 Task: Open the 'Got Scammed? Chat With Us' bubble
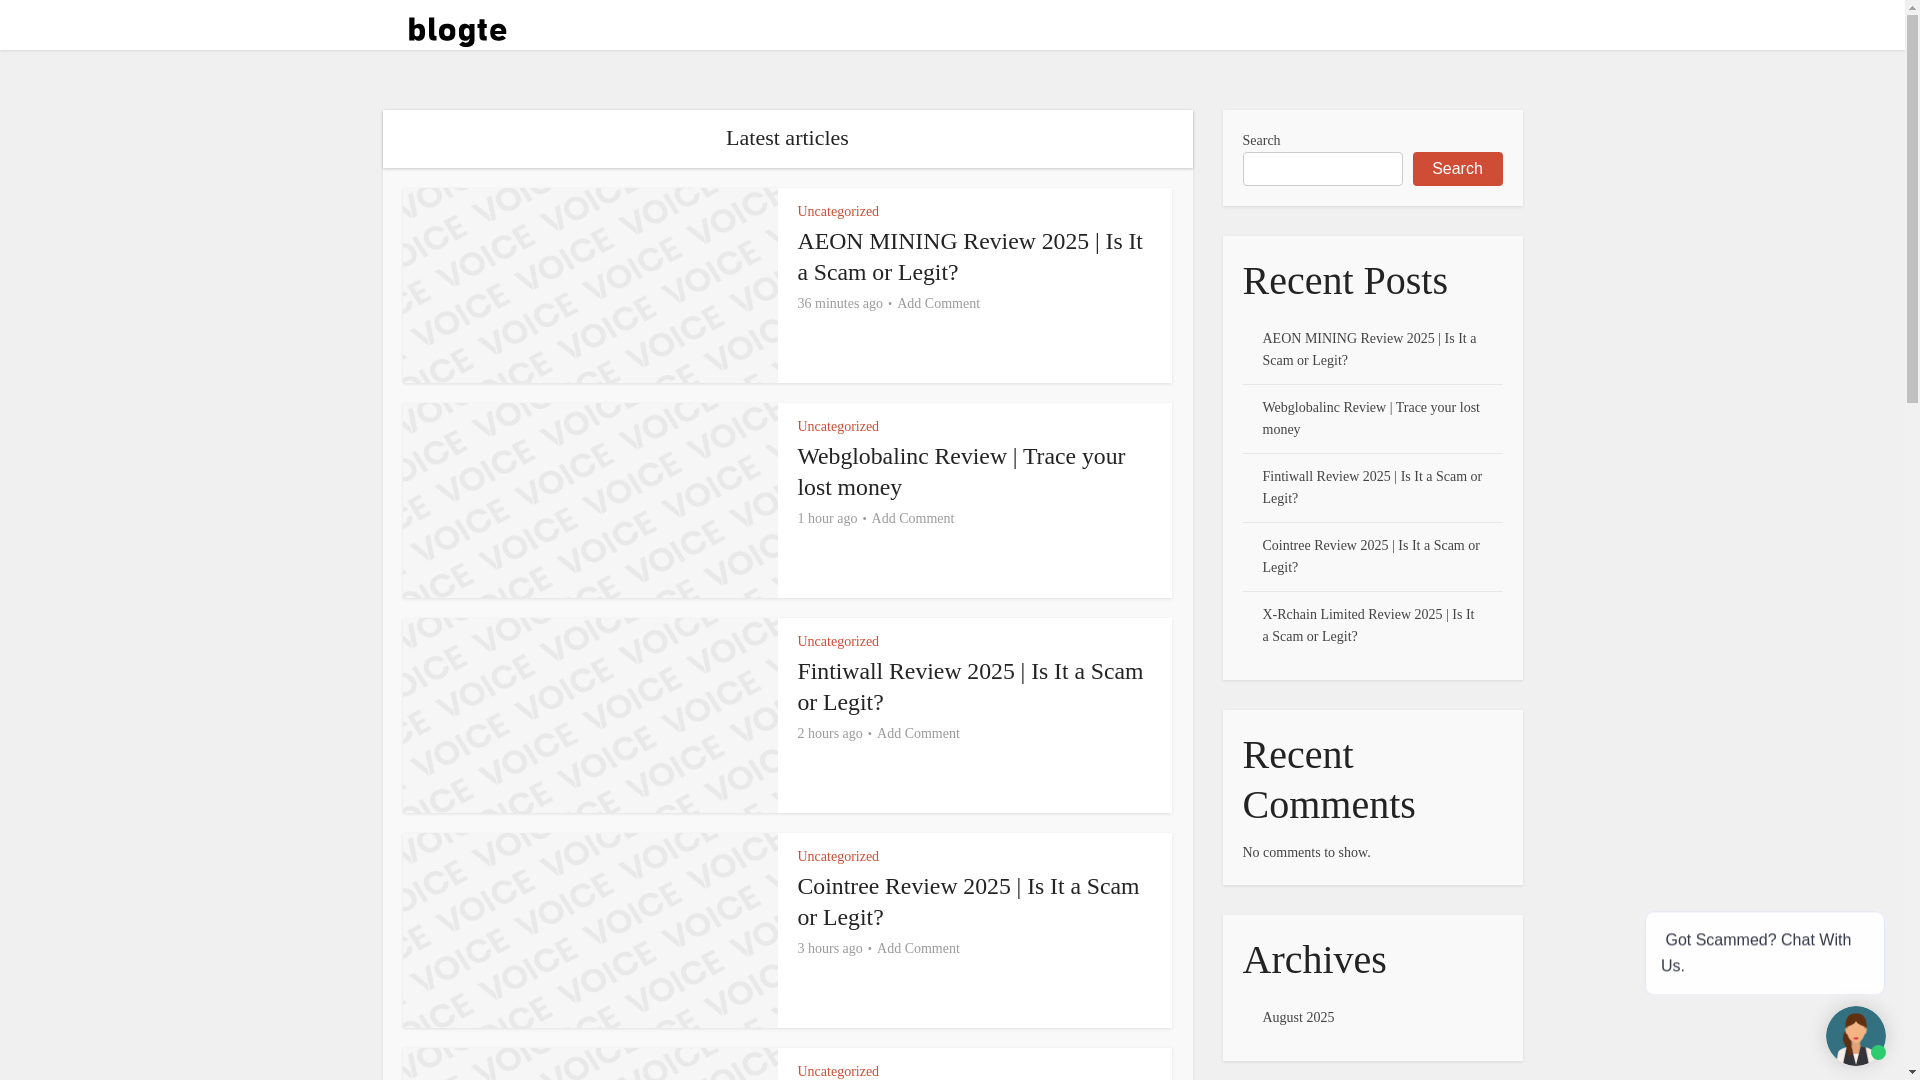(1764, 952)
